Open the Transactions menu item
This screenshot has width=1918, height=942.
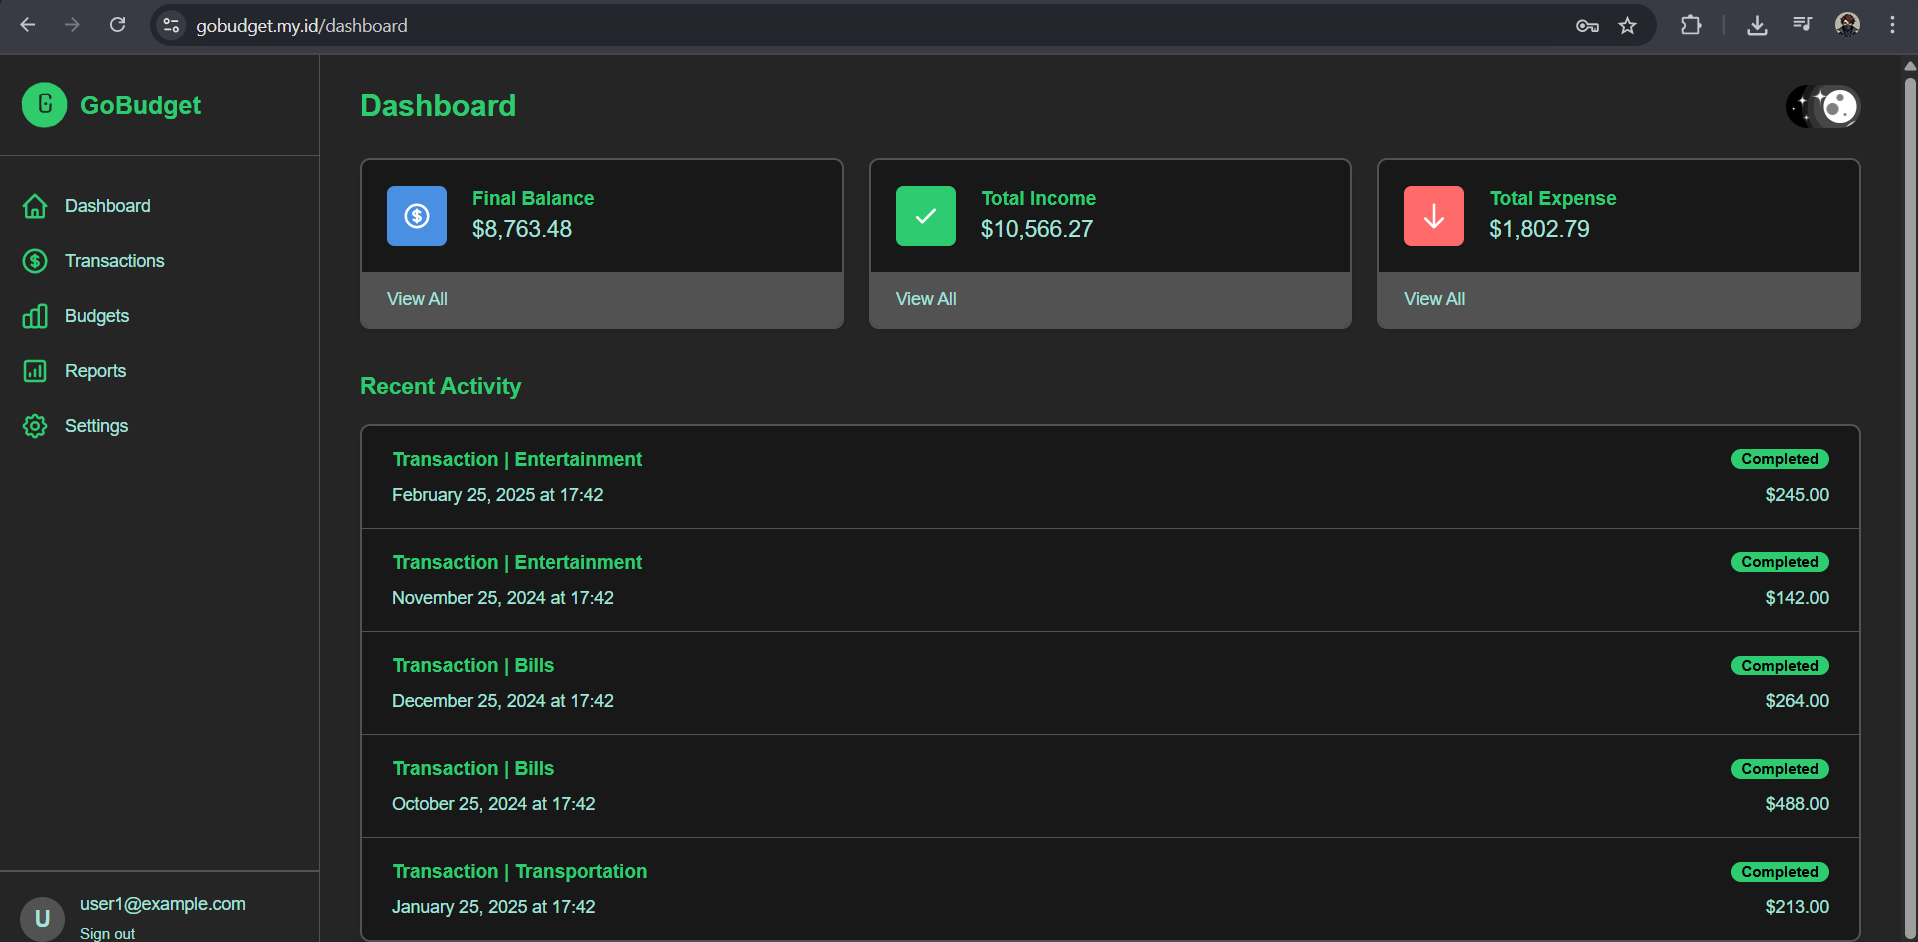[x=114, y=261]
